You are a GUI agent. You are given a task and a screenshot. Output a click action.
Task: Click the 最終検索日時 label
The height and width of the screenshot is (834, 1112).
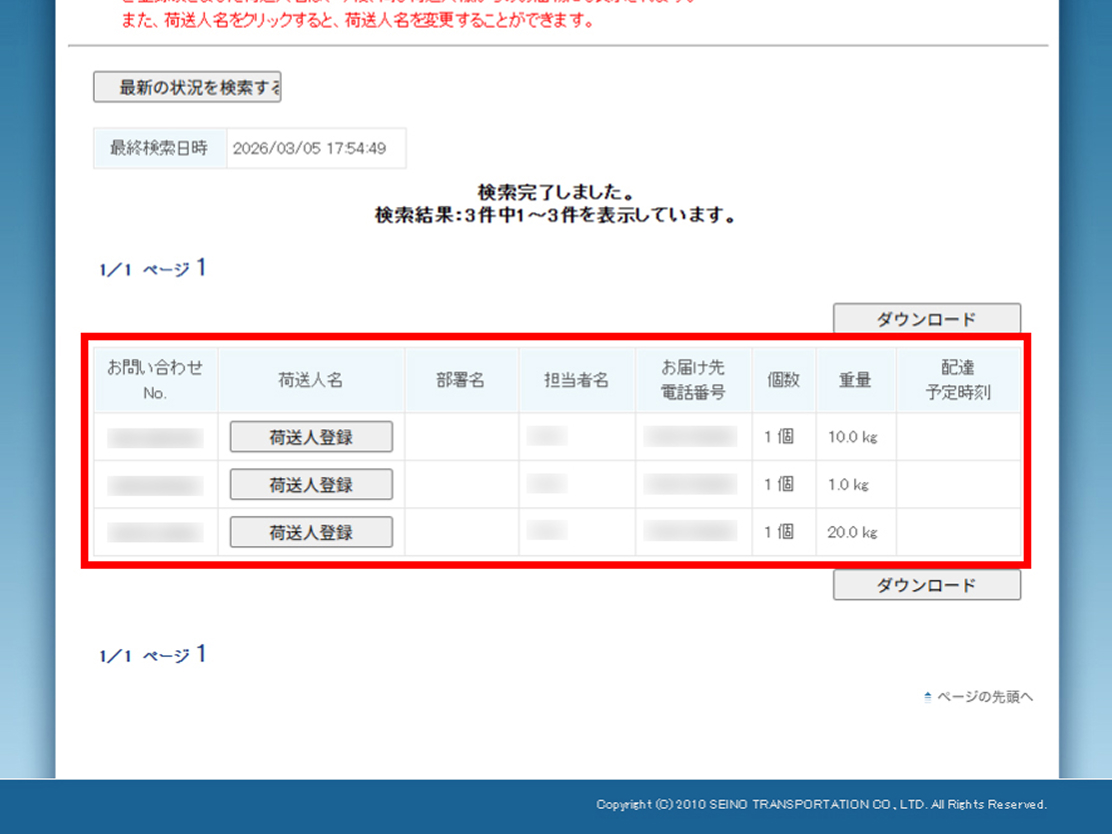point(159,148)
